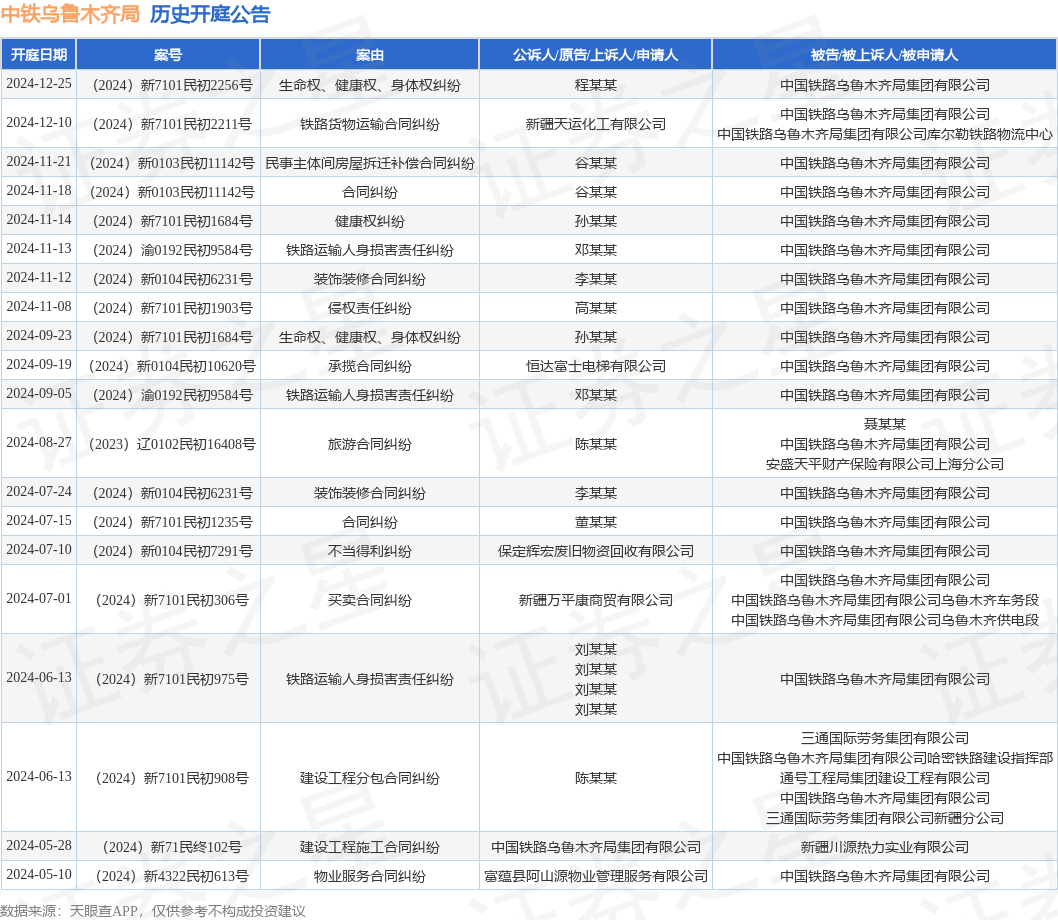Click cause 承揽合同纠纷
This screenshot has width=1058, height=920.
click(370, 367)
